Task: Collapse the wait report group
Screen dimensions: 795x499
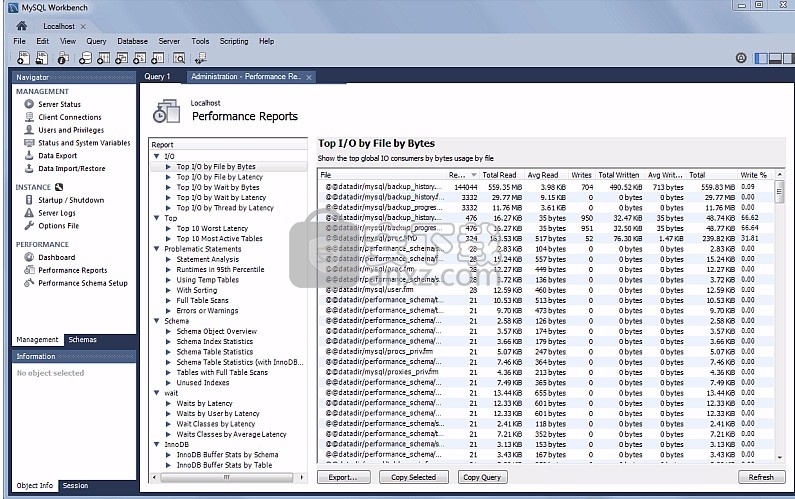Action: [157, 393]
